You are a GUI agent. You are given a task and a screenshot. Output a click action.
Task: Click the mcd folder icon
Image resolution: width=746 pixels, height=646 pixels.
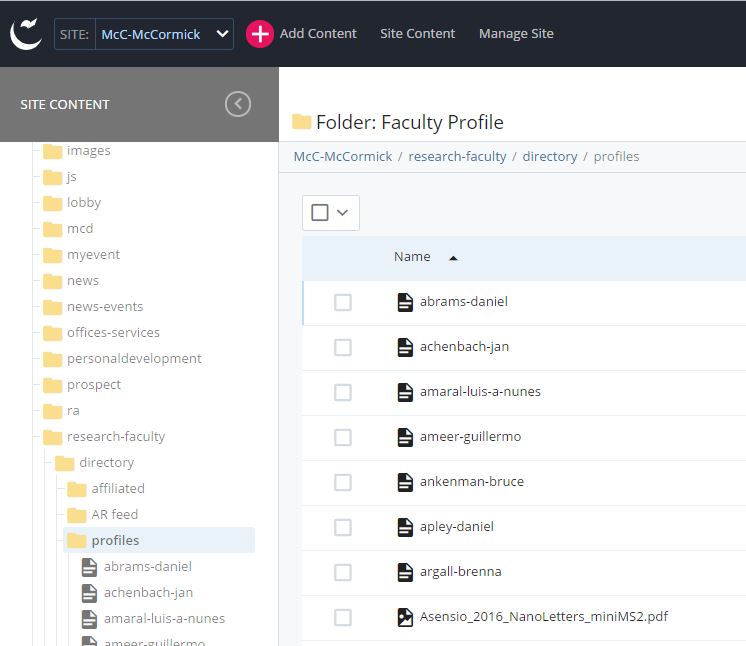52,229
